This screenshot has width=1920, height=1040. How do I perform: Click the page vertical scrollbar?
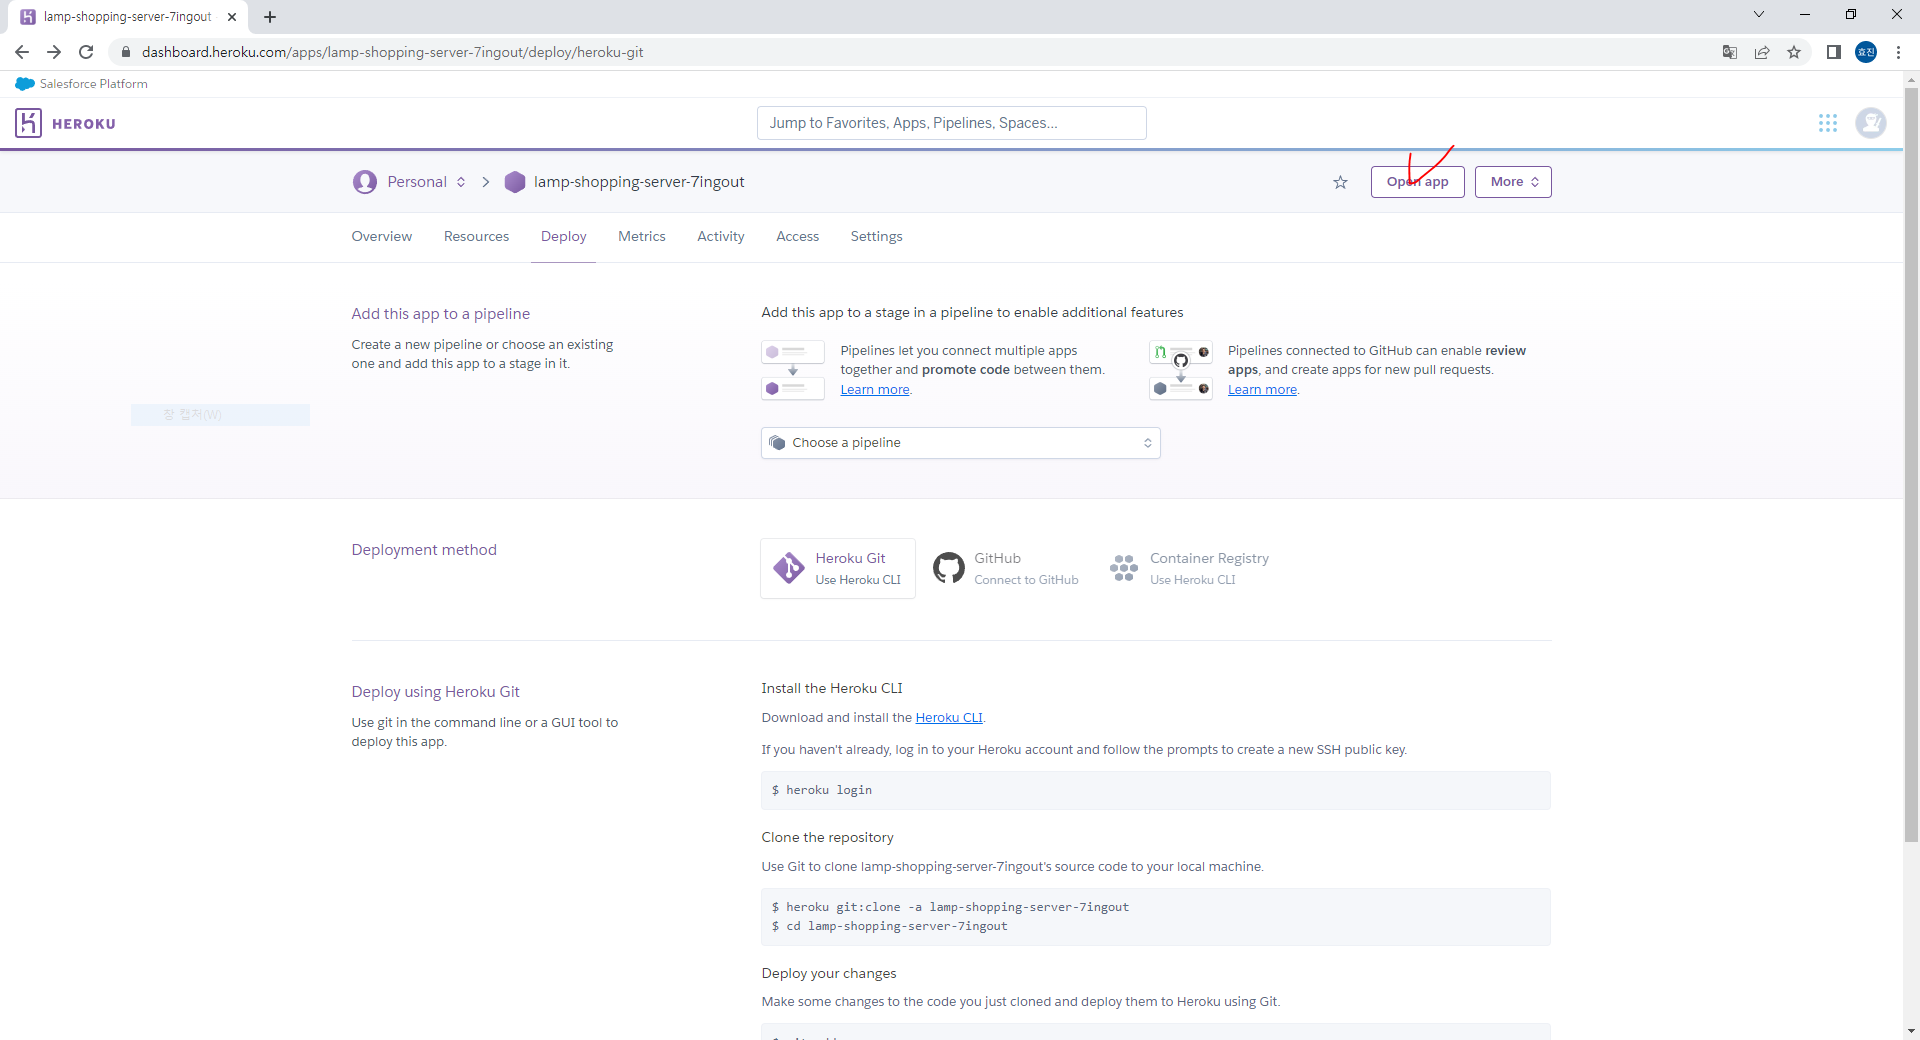coord(1911,465)
